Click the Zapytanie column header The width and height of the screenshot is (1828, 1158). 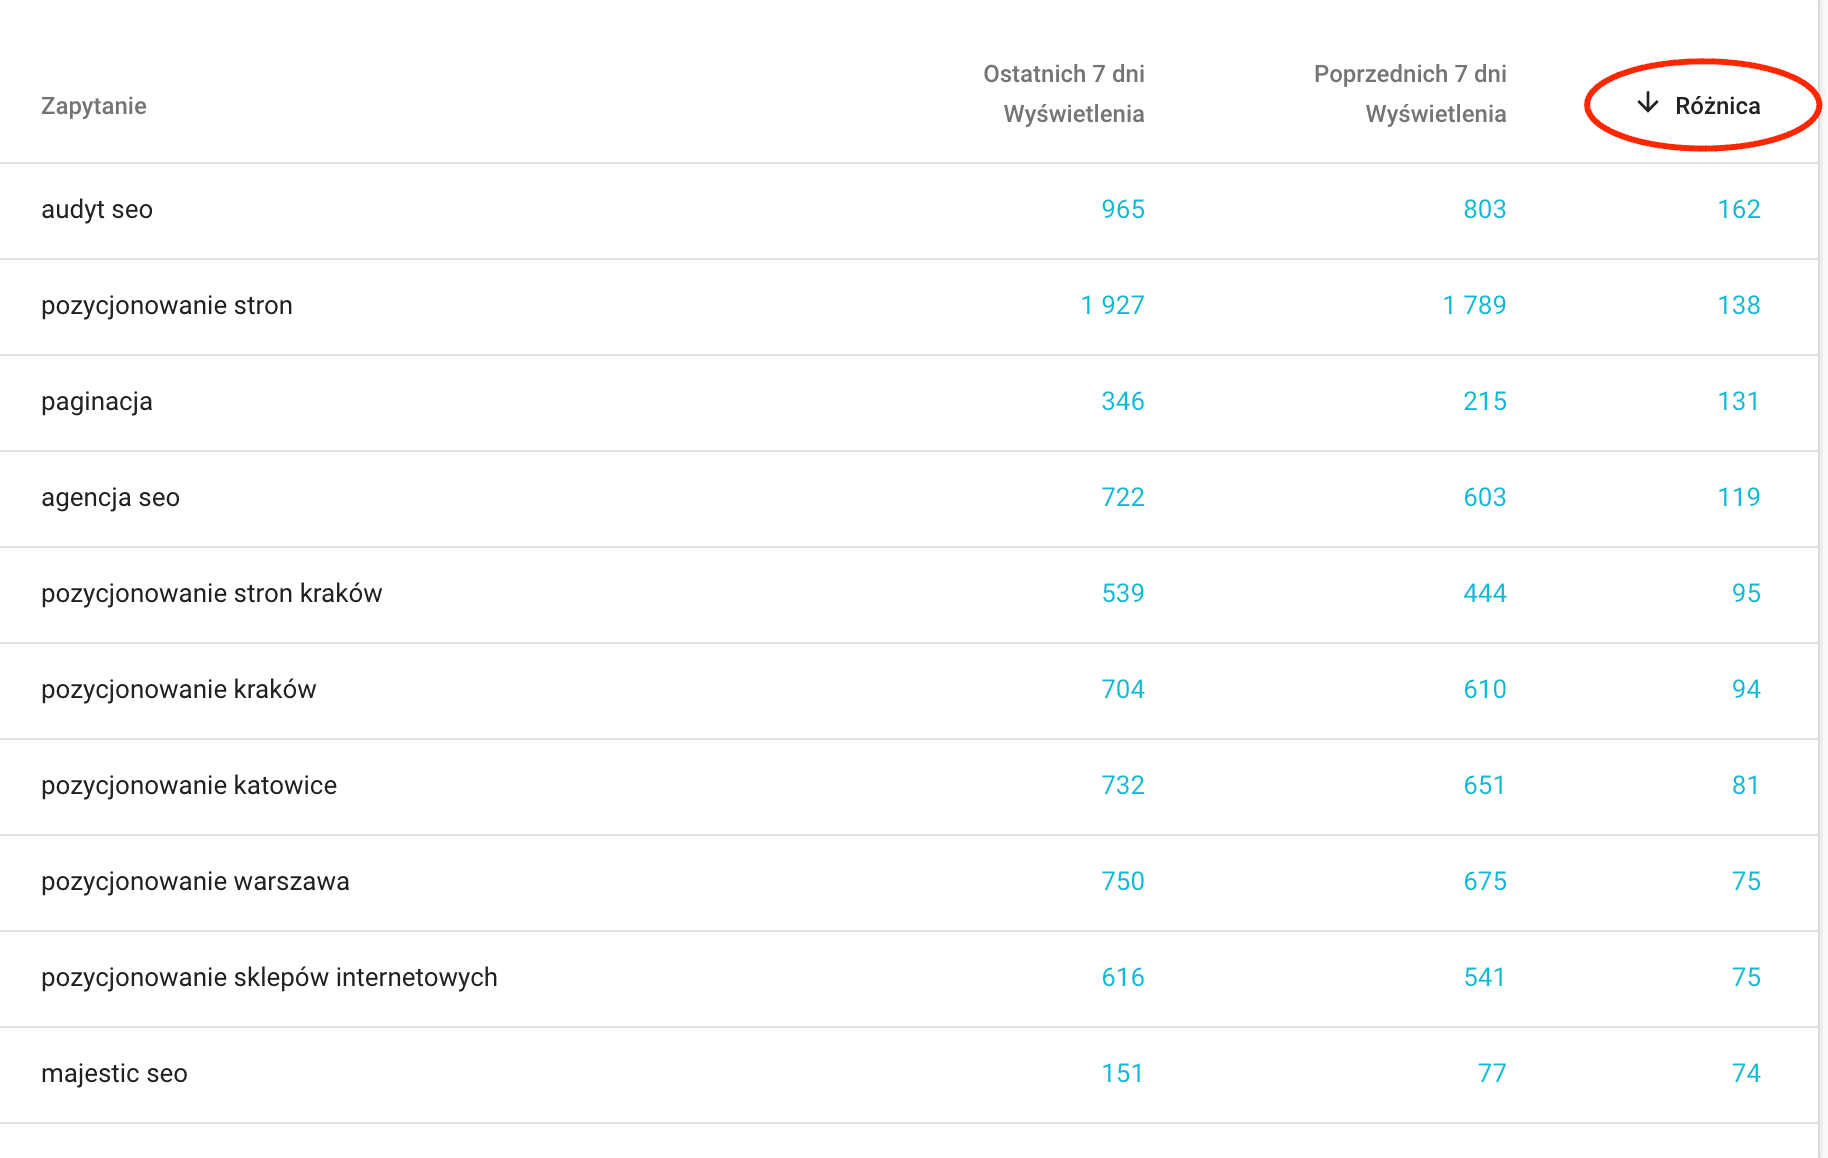pos(94,106)
